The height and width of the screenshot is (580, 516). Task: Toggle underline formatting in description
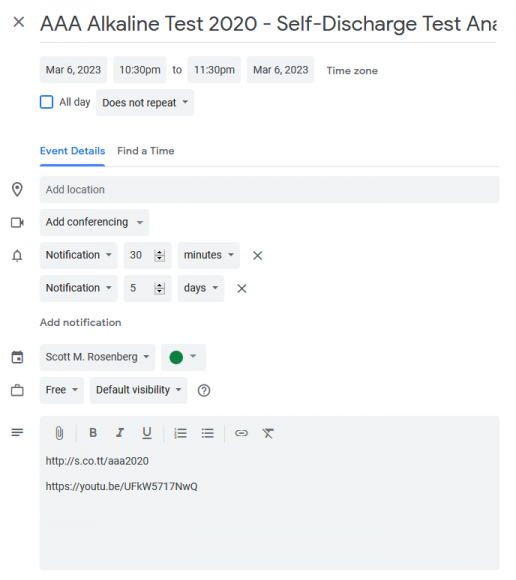[147, 432]
